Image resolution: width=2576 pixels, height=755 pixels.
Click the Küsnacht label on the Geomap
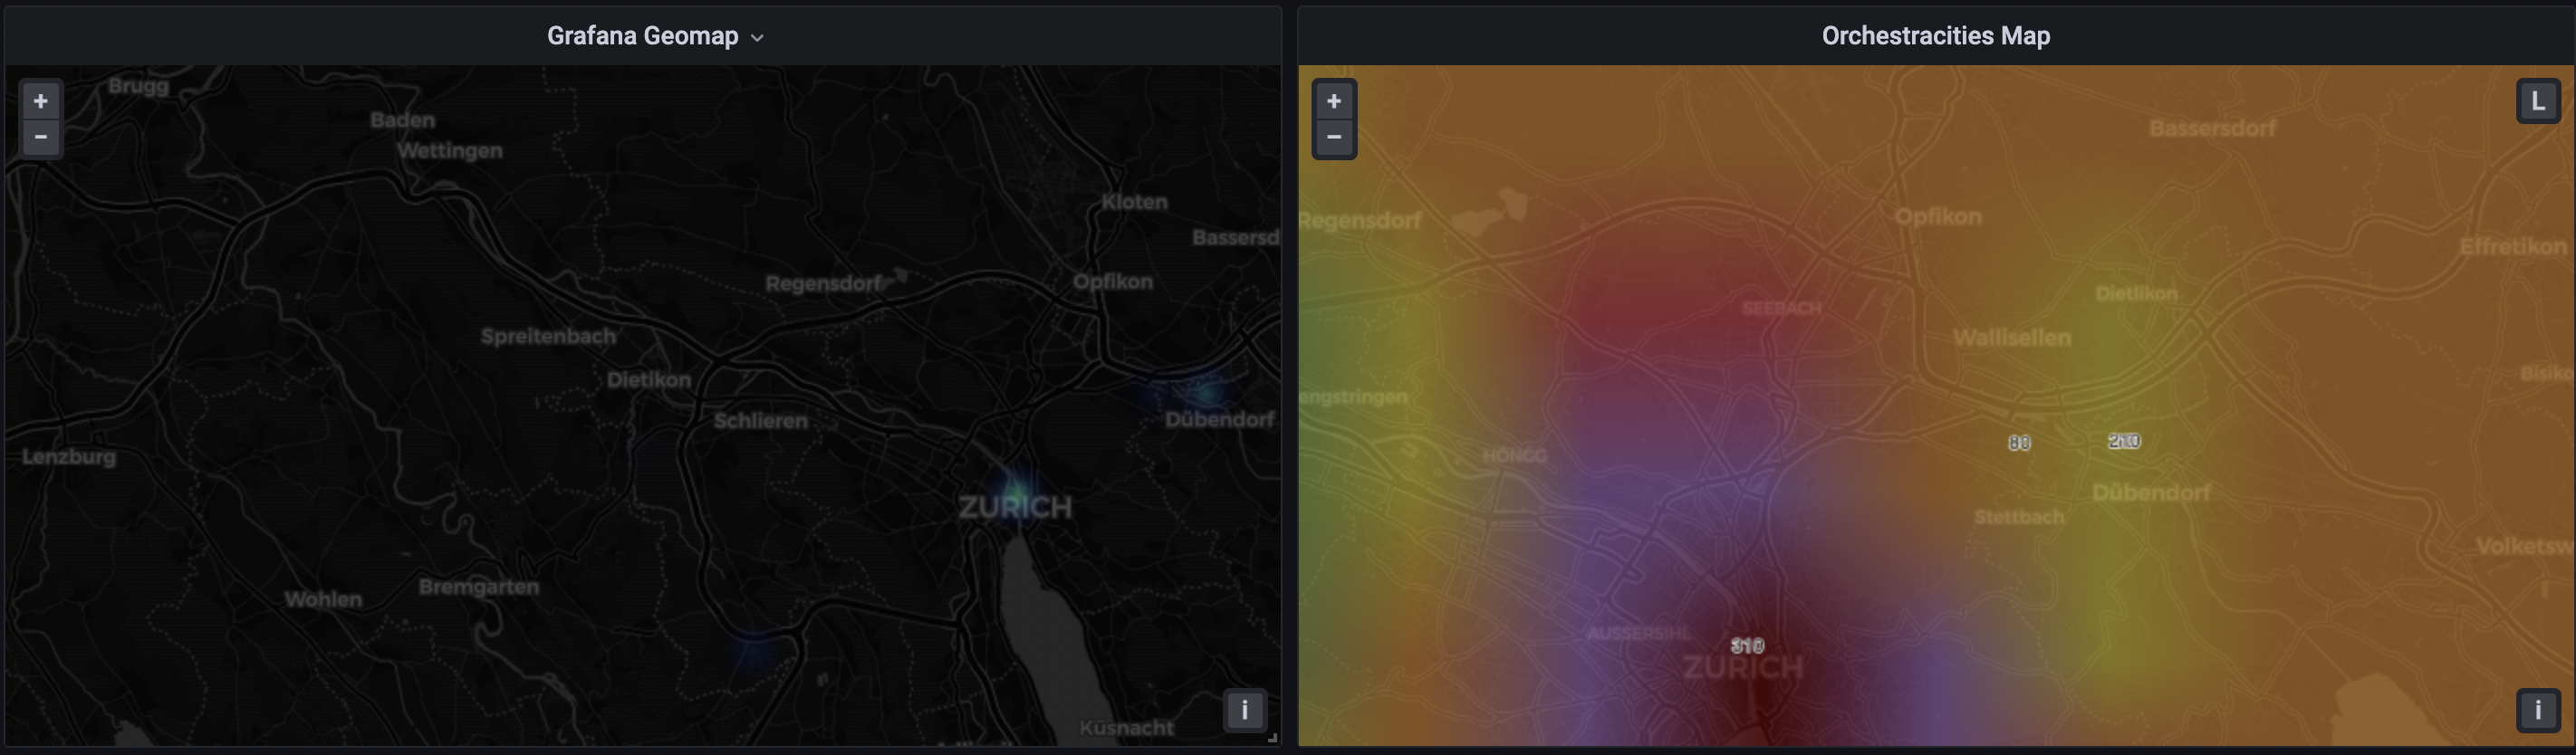[1127, 728]
